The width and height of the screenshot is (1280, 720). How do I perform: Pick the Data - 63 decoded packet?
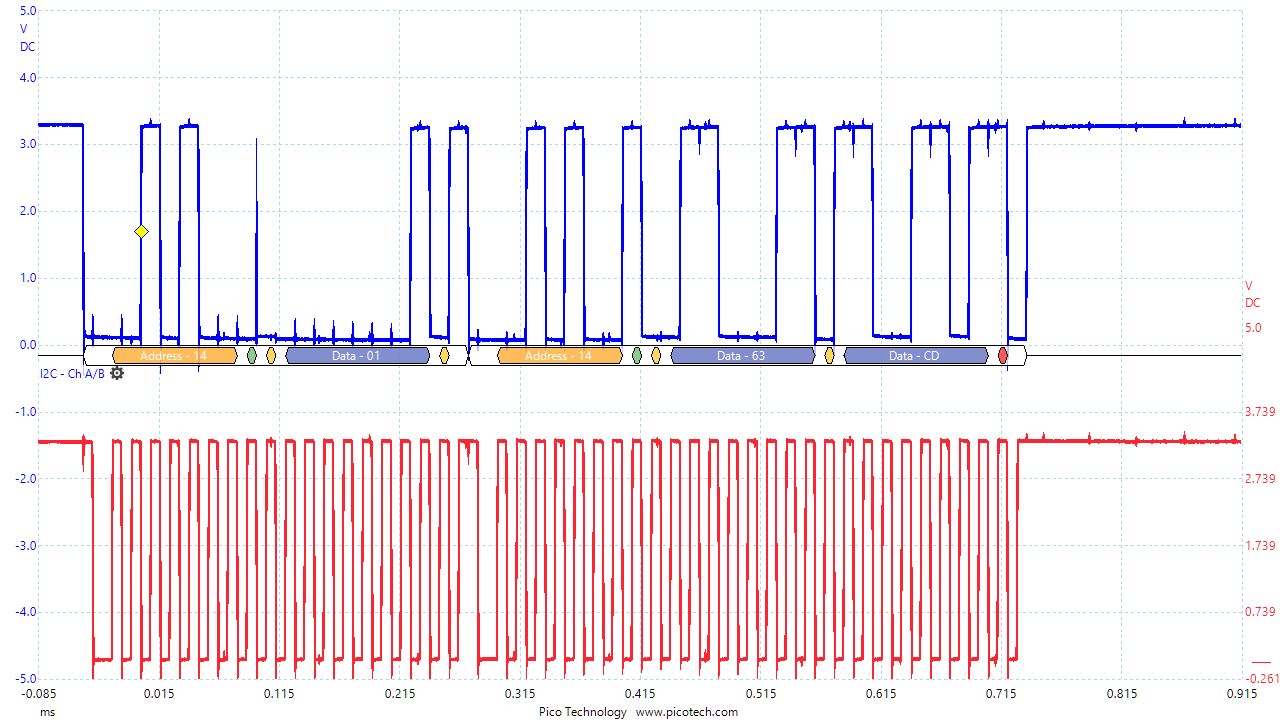pos(742,355)
